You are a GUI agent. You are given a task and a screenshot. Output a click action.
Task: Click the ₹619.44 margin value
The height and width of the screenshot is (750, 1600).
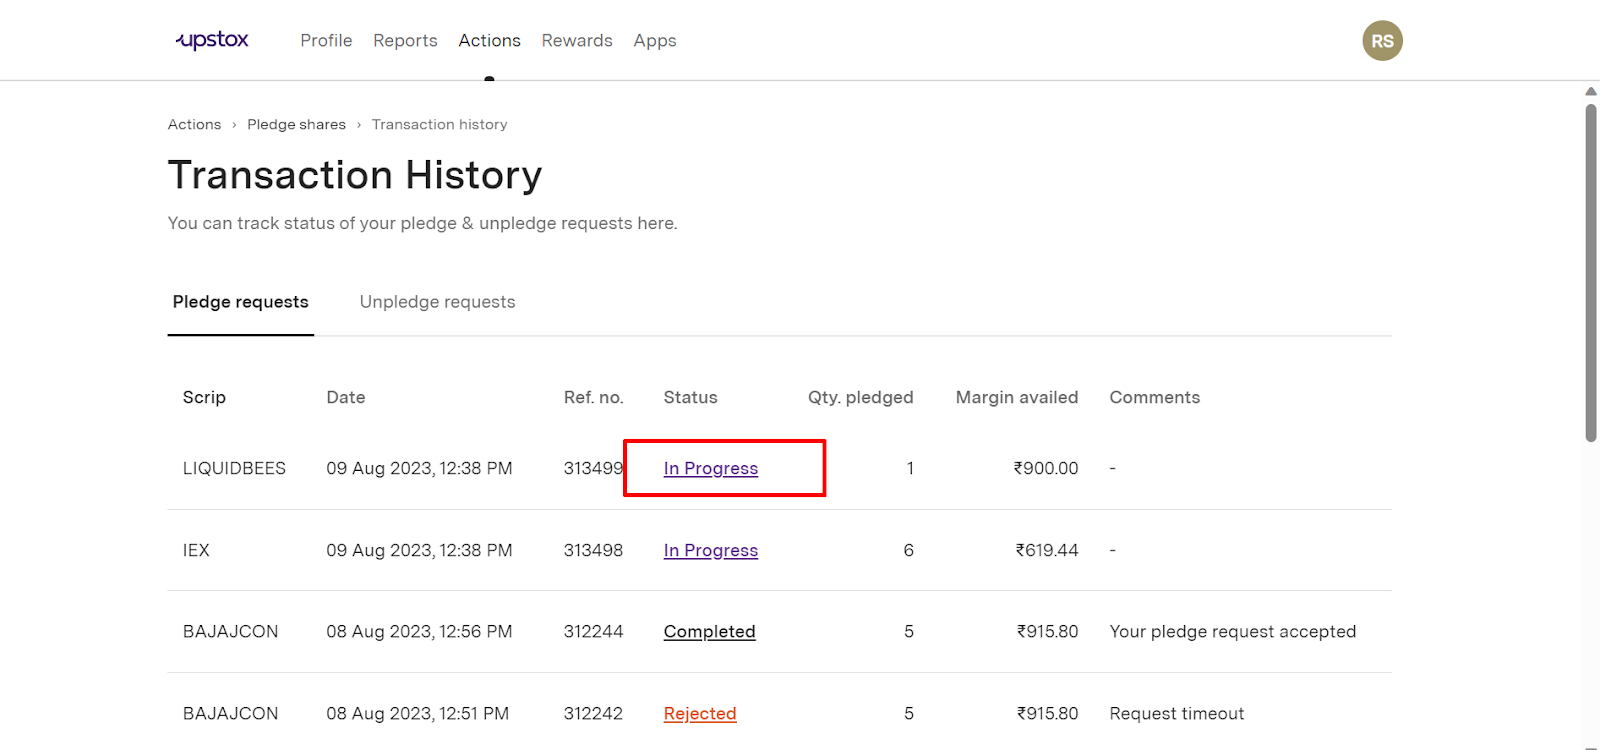coord(1047,550)
